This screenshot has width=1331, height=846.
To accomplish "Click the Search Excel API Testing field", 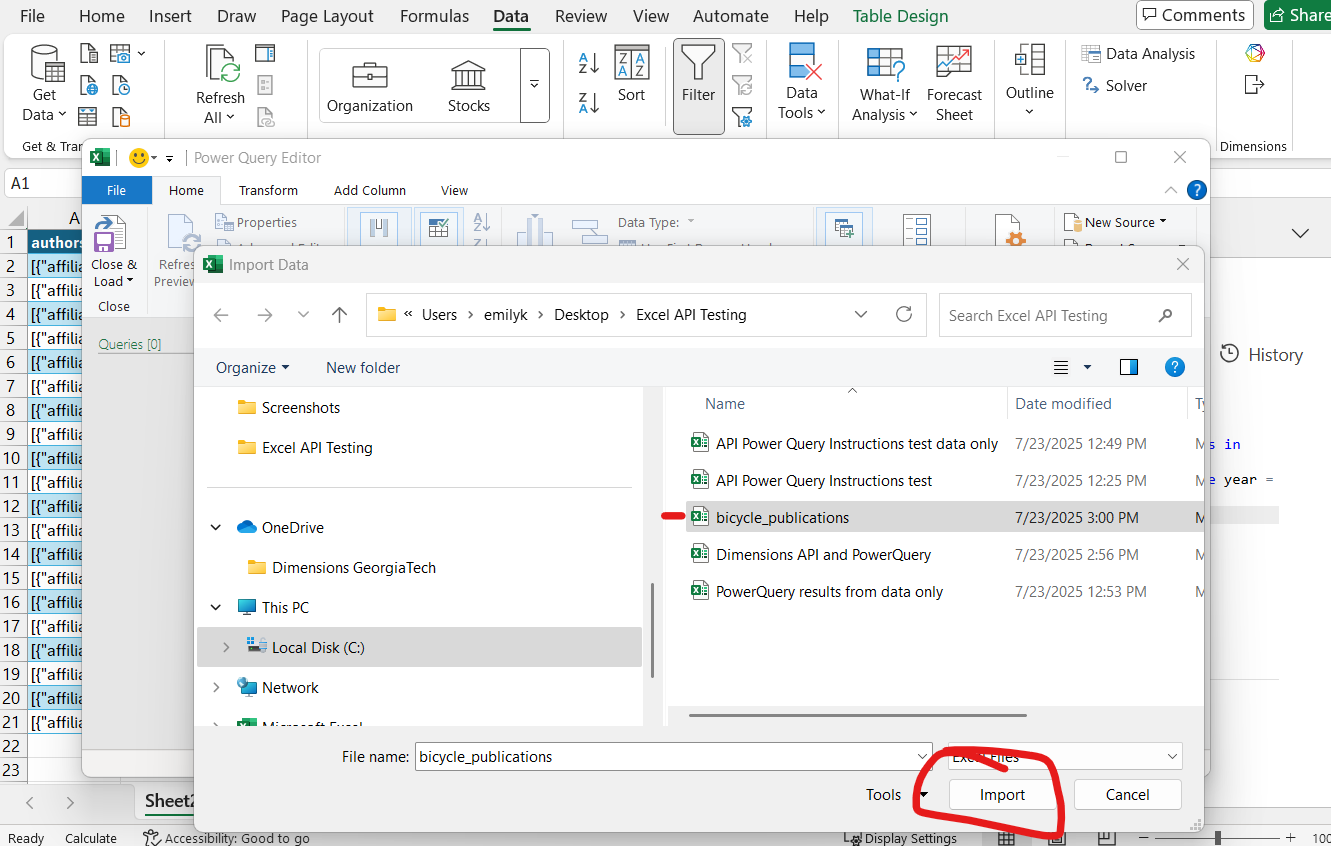I will [1050, 315].
